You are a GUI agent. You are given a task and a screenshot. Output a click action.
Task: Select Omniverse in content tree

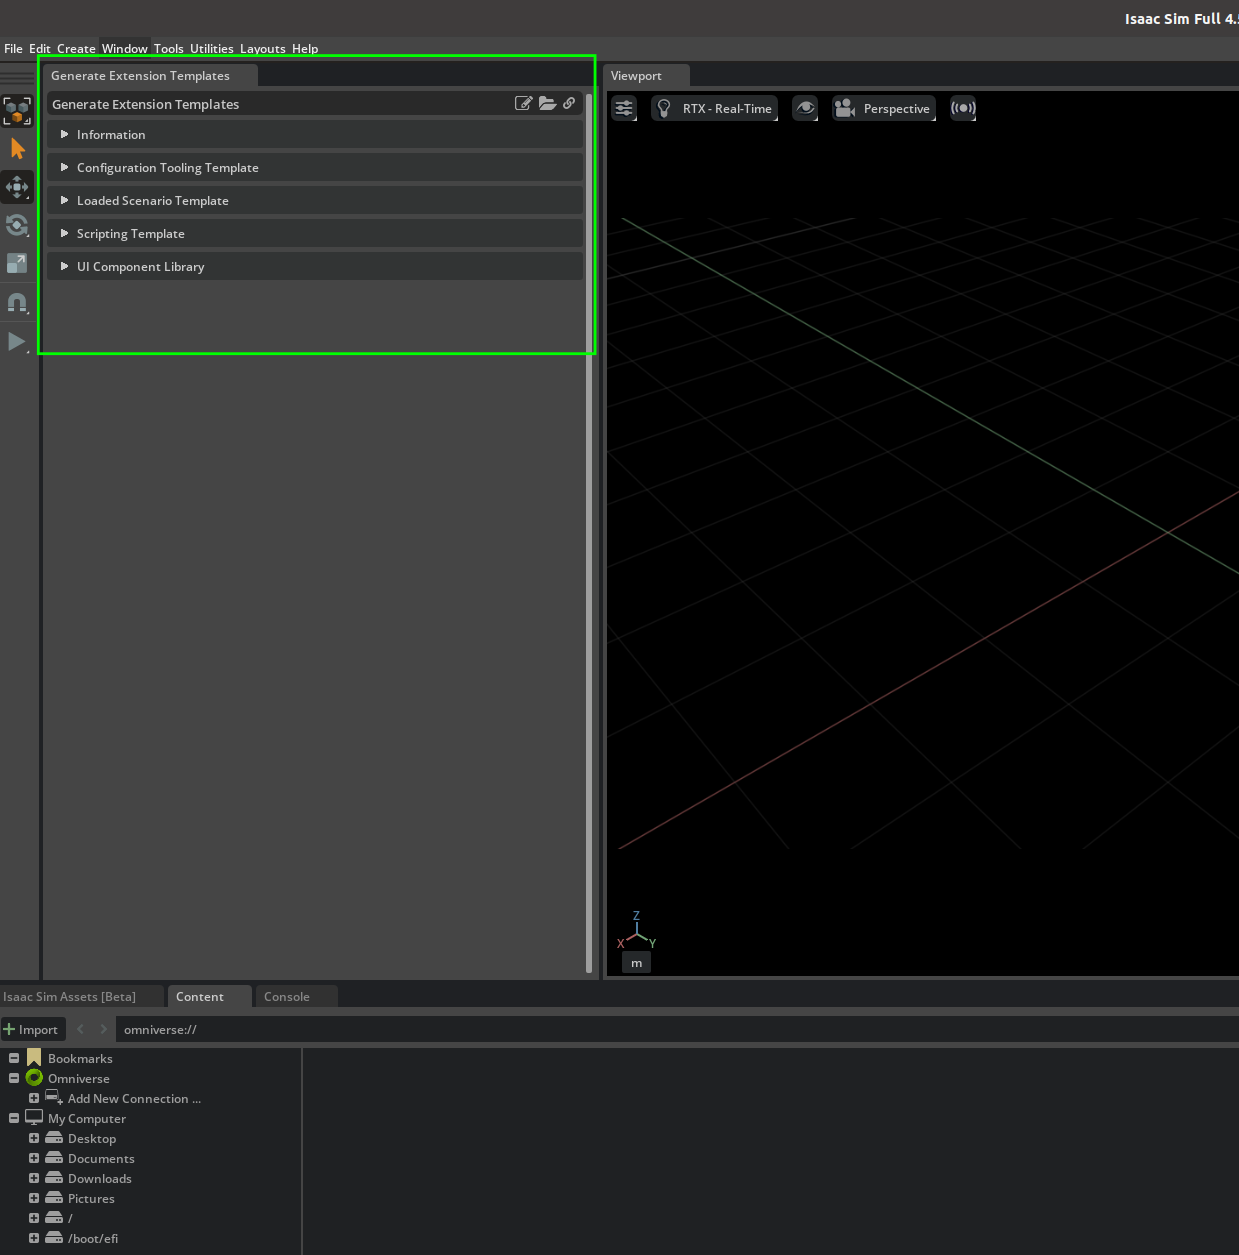pos(79,1078)
